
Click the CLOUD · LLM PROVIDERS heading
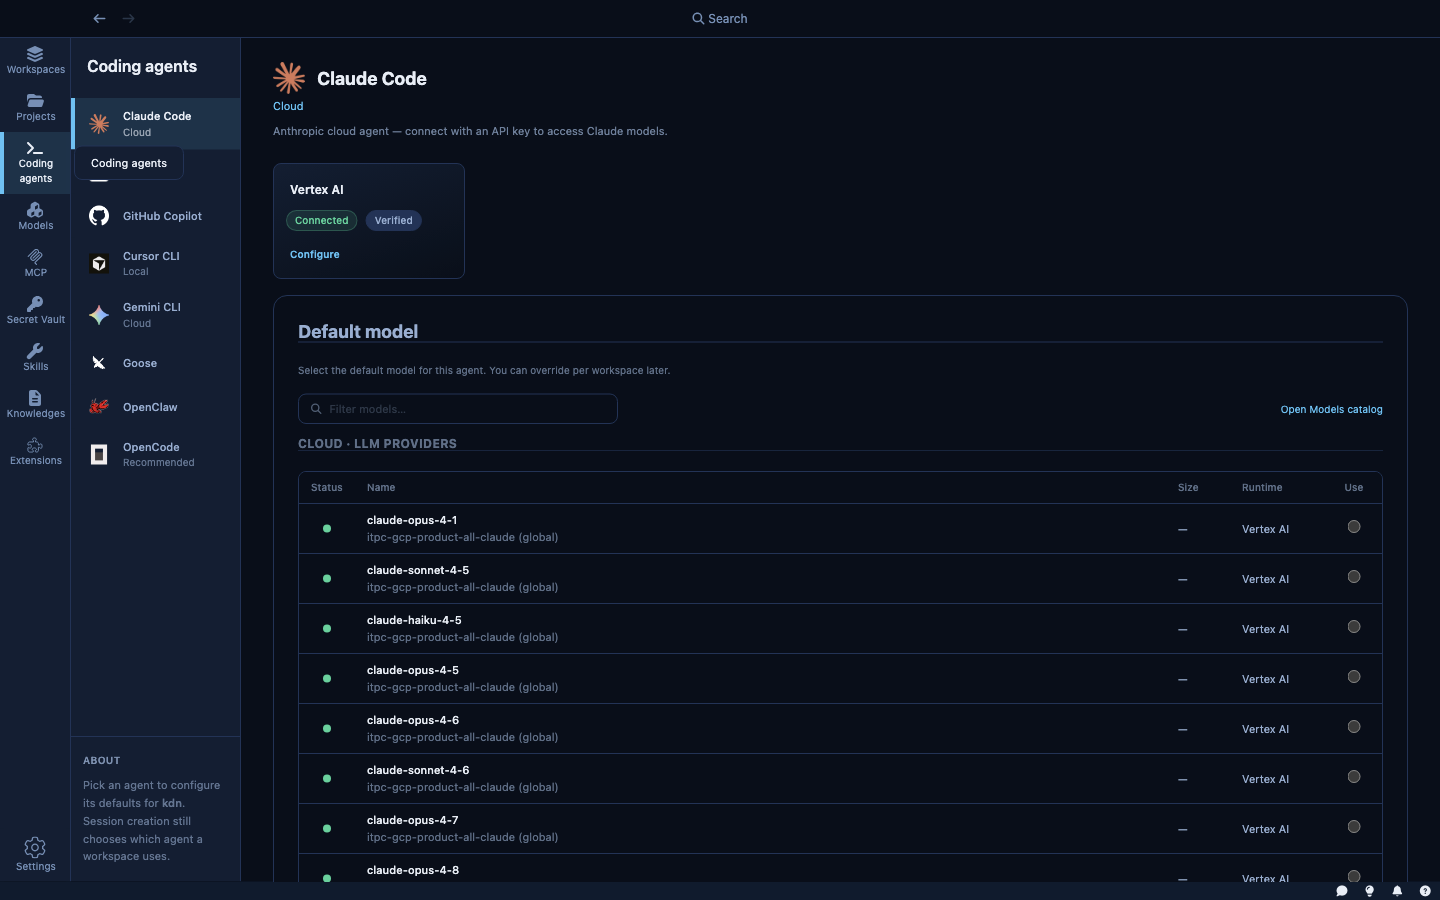coord(377,444)
